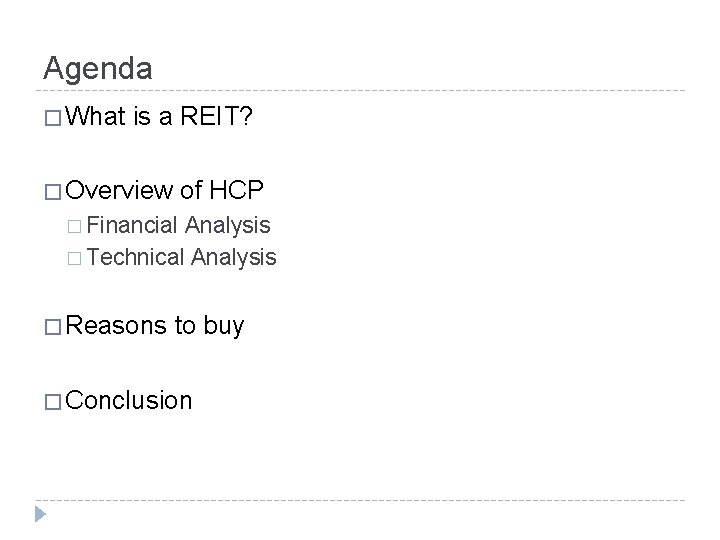This screenshot has height=540, width=720.
Task: Click the bullet marker before Overview
Action: [54, 192]
